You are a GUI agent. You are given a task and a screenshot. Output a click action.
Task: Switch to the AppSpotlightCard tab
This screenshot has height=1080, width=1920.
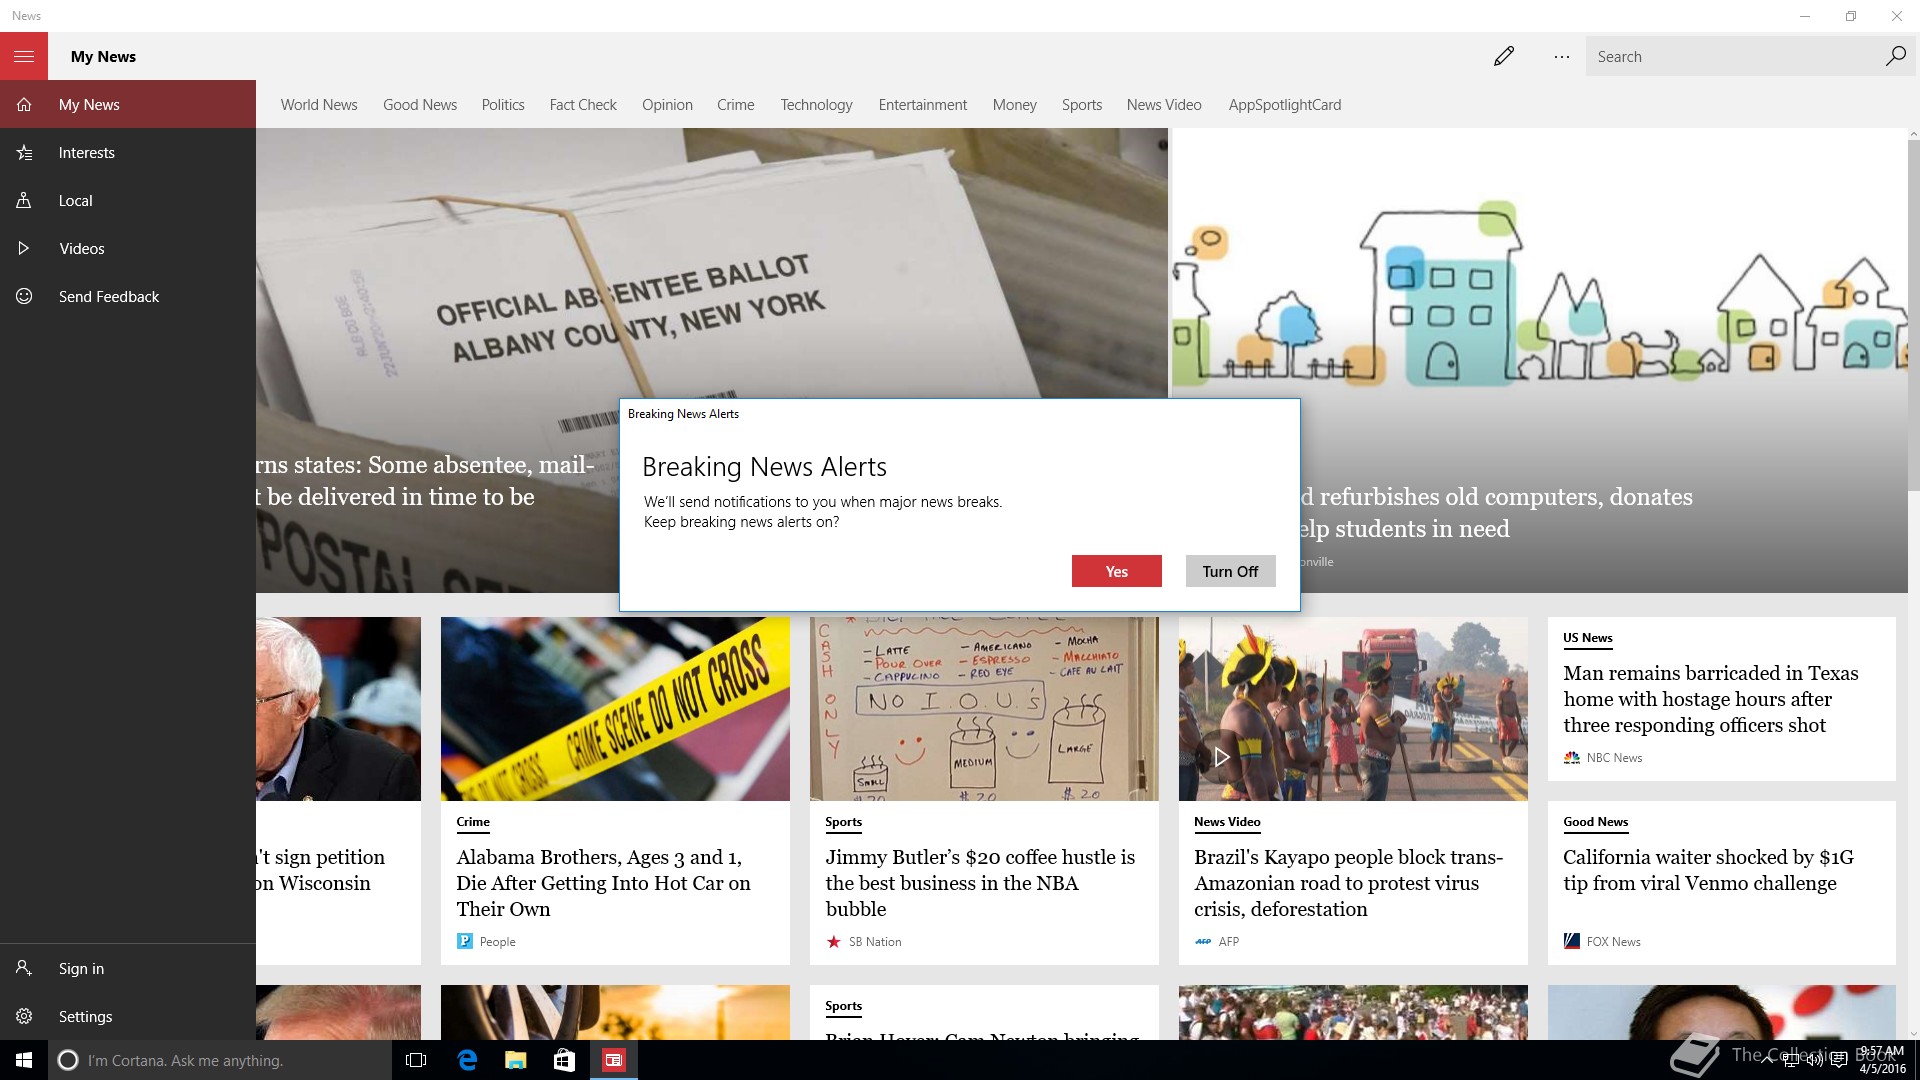pyautogui.click(x=1285, y=104)
